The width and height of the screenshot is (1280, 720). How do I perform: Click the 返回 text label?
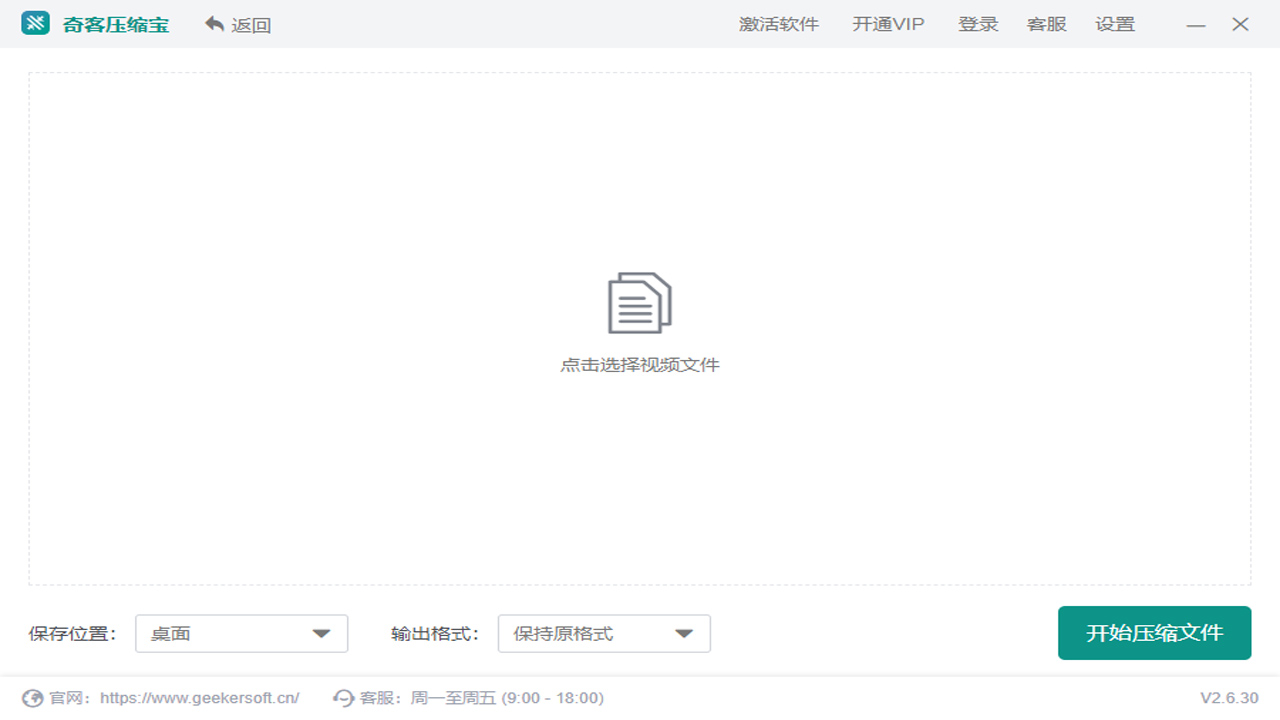(x=252, y=24)
